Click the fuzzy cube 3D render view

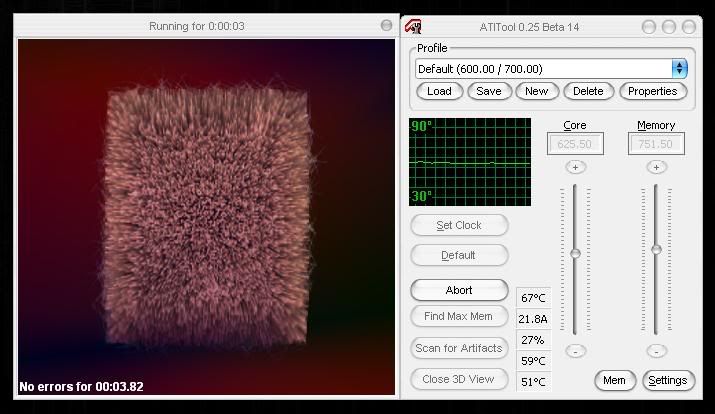(x=206, y=217)
